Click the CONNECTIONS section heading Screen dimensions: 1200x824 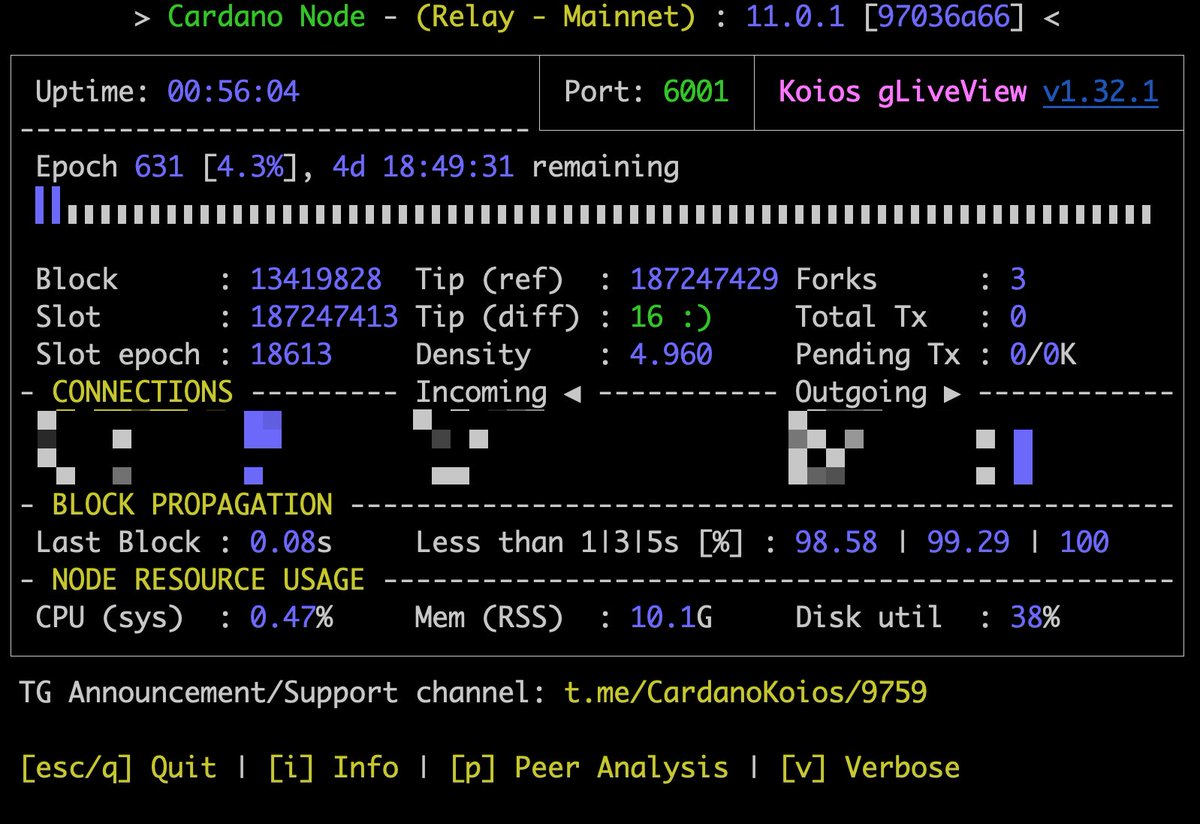142,392
